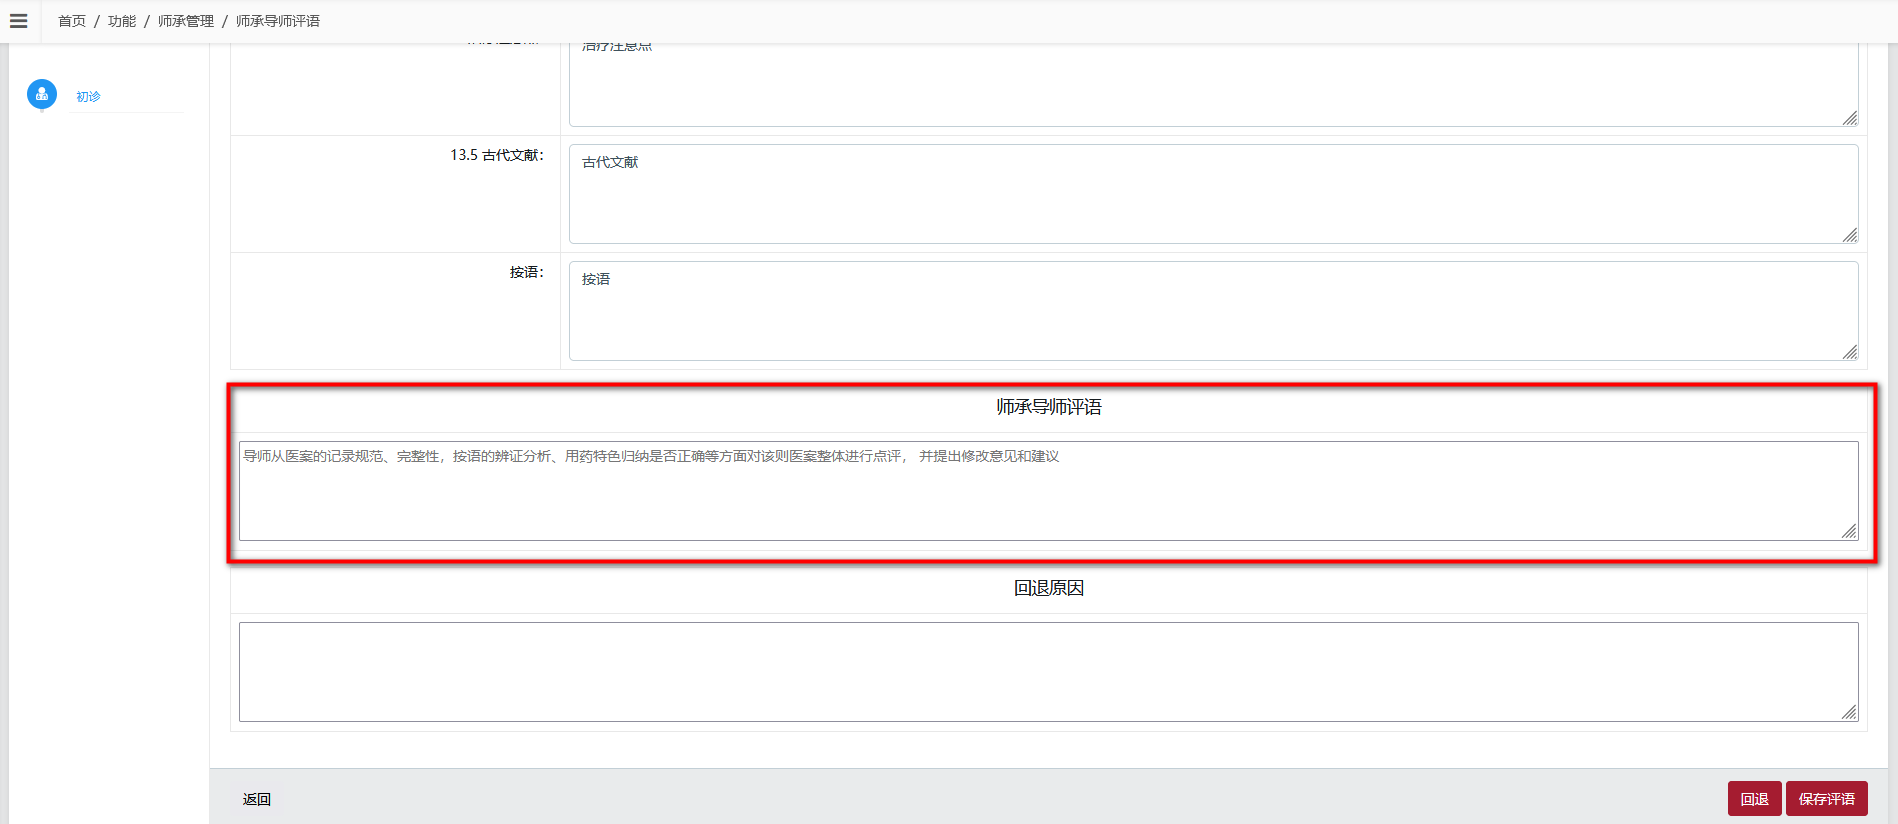The image size is (1898, 824).
Task: Grab resize handle of 古代文献 text area
Action: pyautogui.click(x=1850, y=235)
